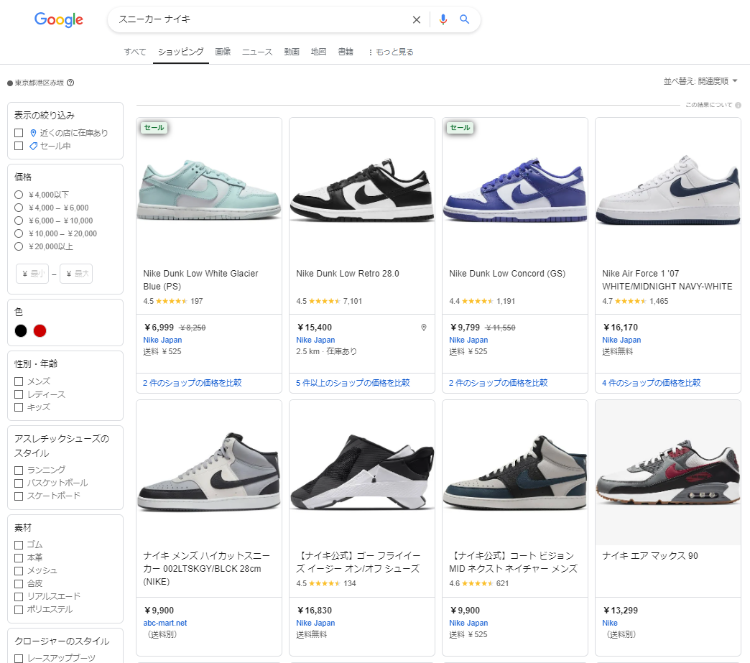Check the レディース filter

19,394
